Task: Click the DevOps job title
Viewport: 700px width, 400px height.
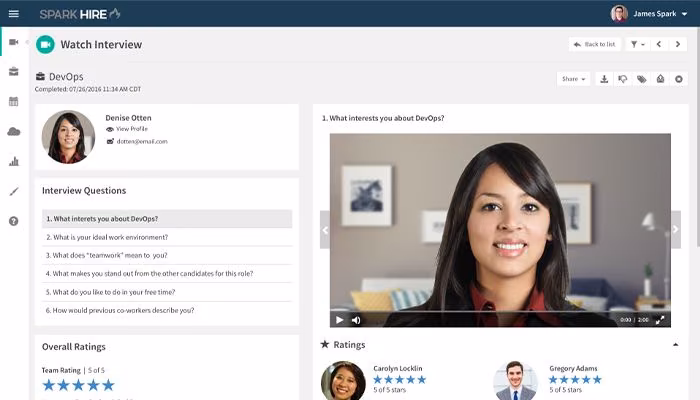Action: pos(66,77)
